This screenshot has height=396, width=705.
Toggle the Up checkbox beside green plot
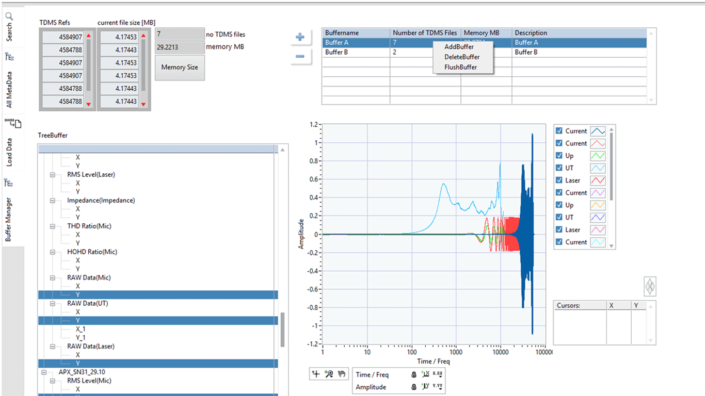[x=559, y=156]
